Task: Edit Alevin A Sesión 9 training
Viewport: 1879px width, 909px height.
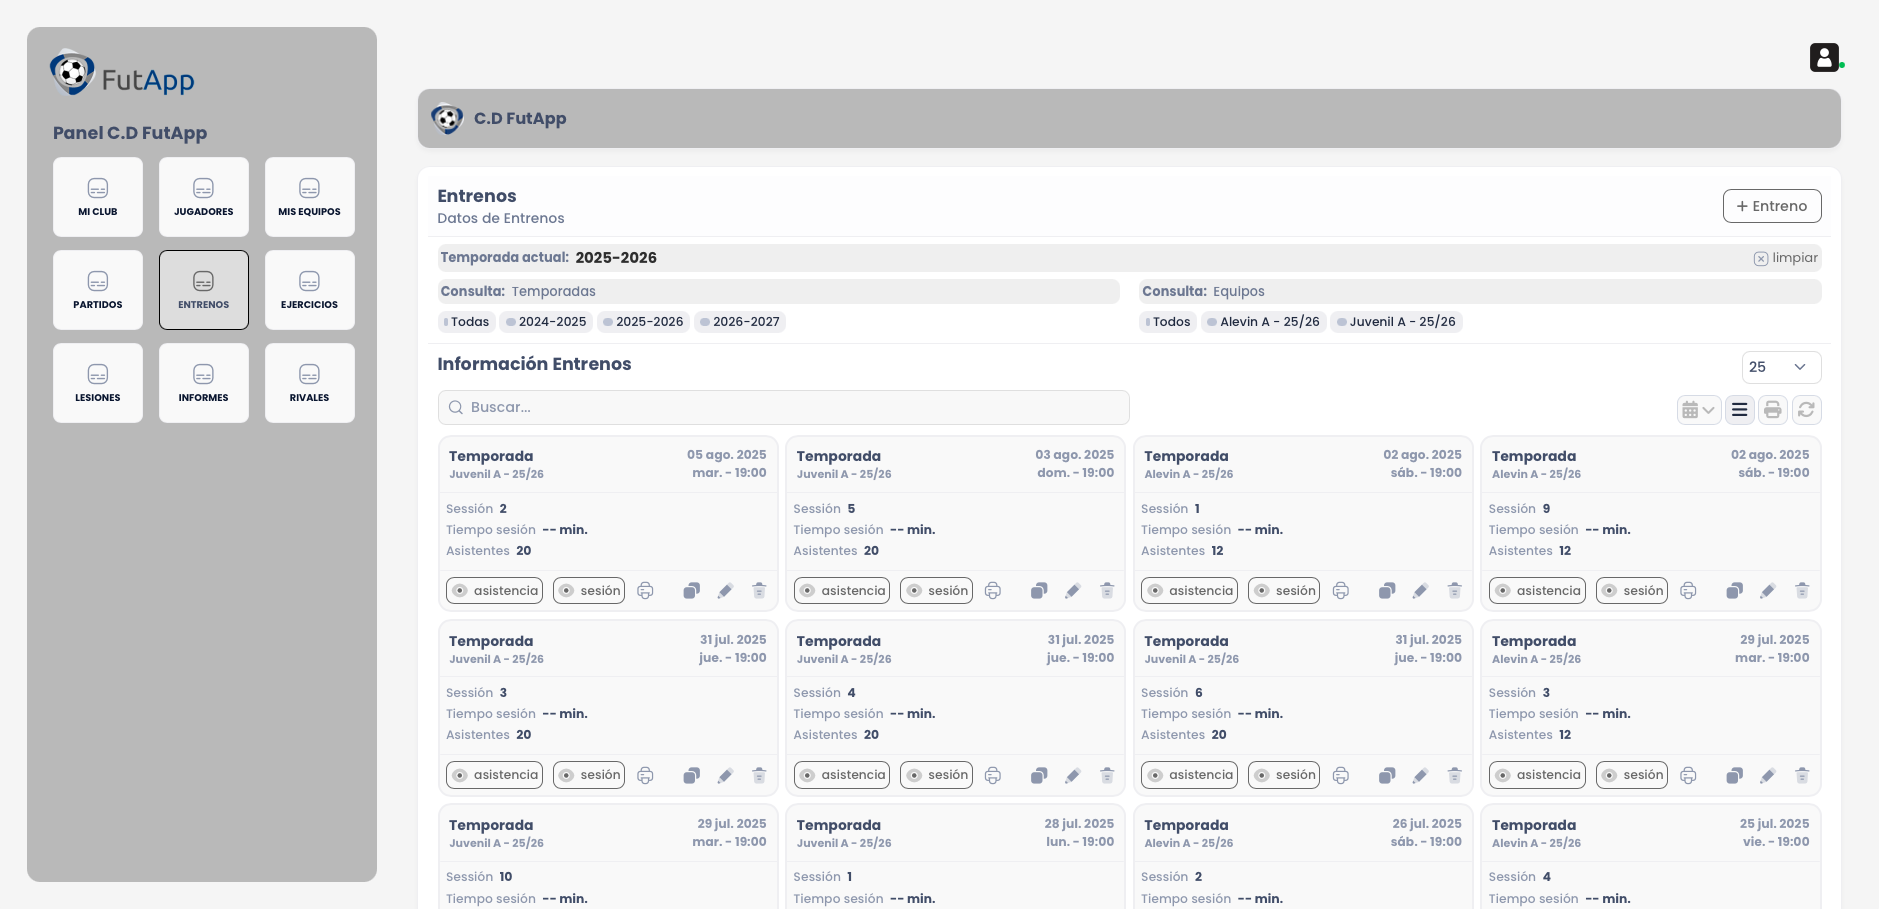Action: (1768, 591)
